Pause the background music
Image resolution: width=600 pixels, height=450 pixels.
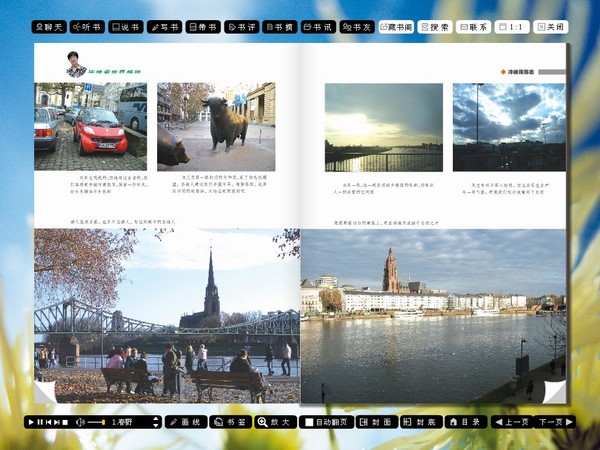click(x=40, y=422)
